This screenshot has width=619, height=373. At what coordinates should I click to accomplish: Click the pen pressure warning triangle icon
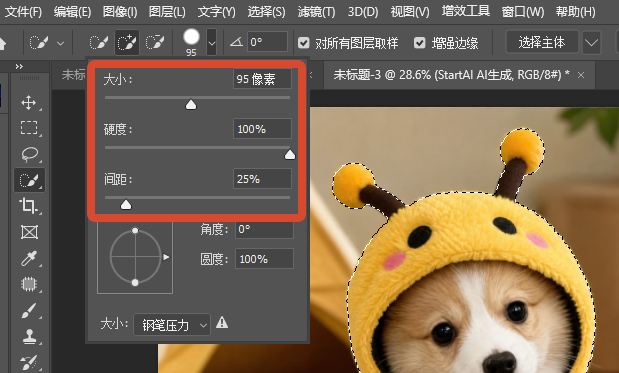pyautogui.click(x=222, y=322)
